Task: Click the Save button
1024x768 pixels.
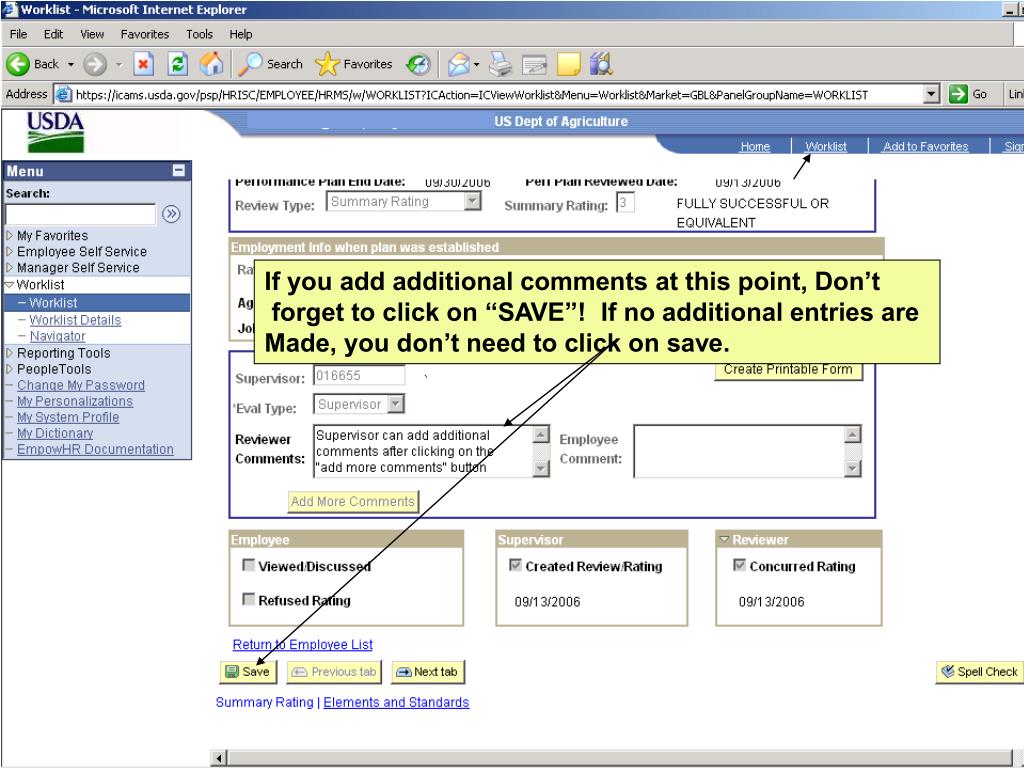Action: 248,672
